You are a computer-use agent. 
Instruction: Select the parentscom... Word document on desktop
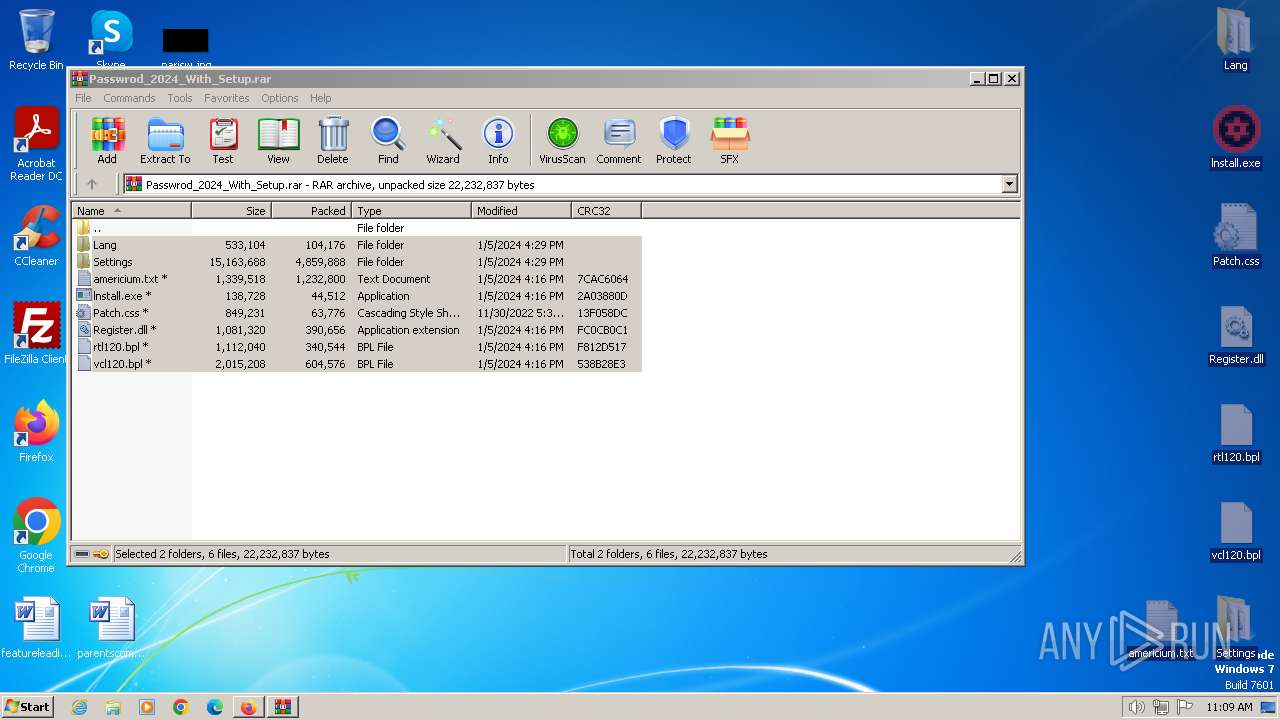tap(110, 628)
